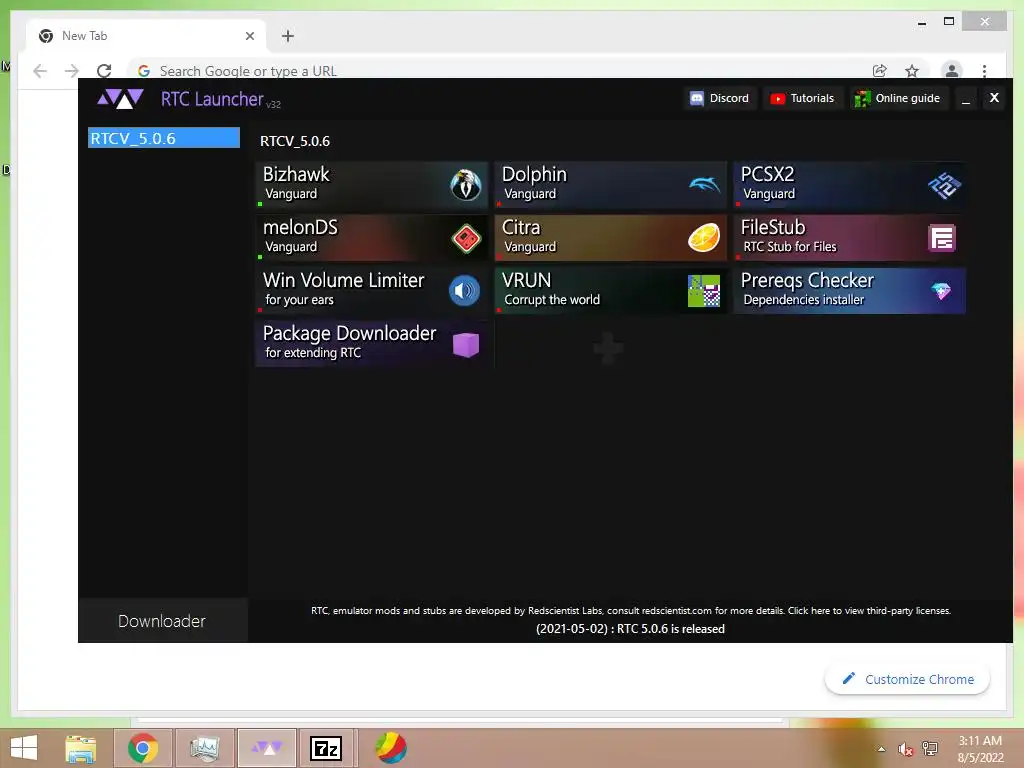Bookmark the page with star icon
This screenshot has height=768, width=1024.
pos(912,71)
